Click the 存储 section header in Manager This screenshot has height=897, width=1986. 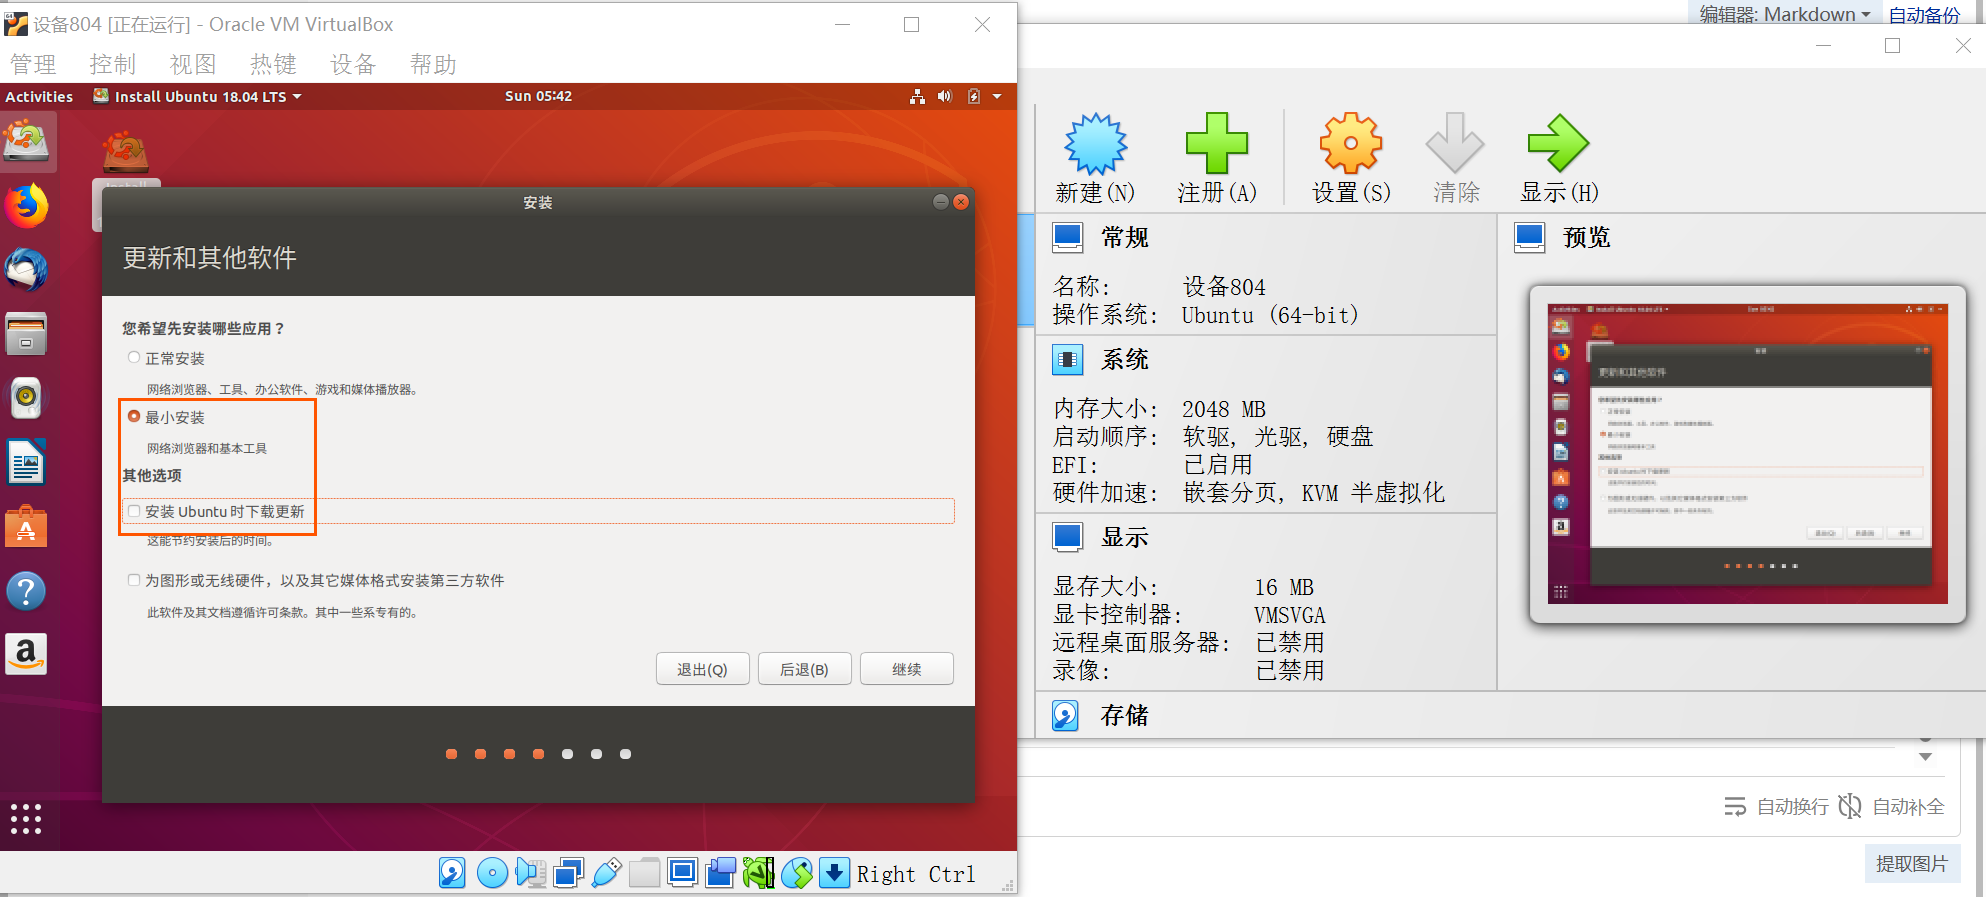pos(1124,715)
